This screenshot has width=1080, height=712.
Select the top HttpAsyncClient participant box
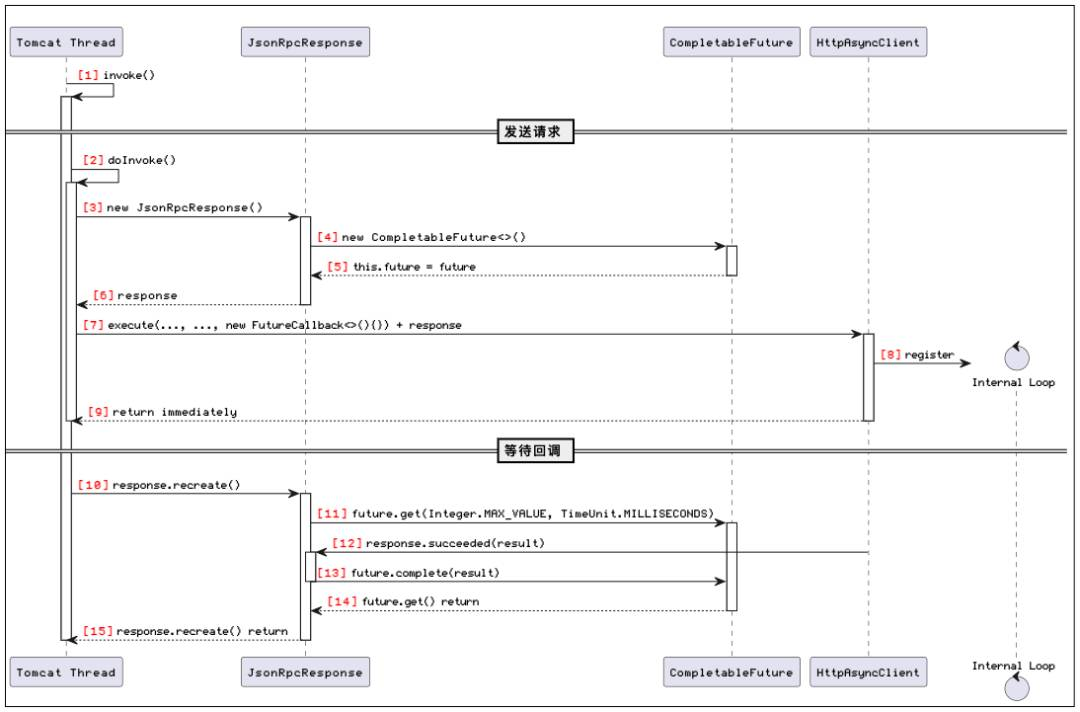click(x=868, y=42)
